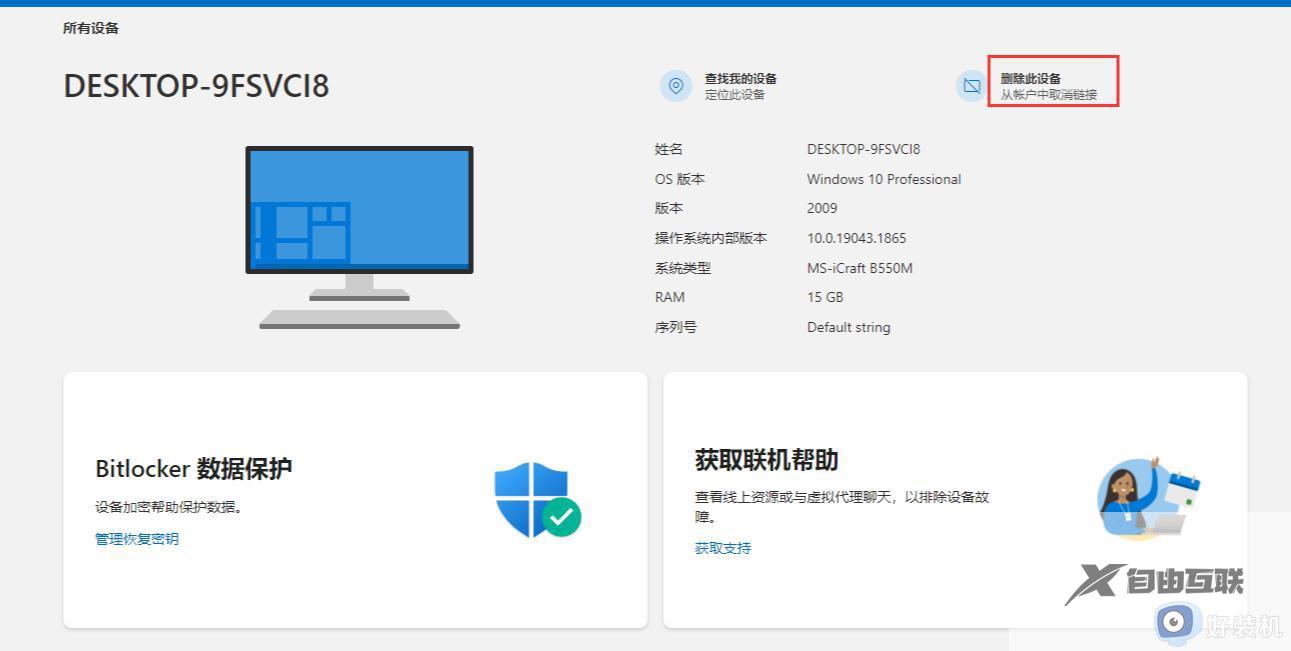Screen dimensions: 1291x651
Task: Click the blue circle around the locate icon
Action: tap(676, 86)
